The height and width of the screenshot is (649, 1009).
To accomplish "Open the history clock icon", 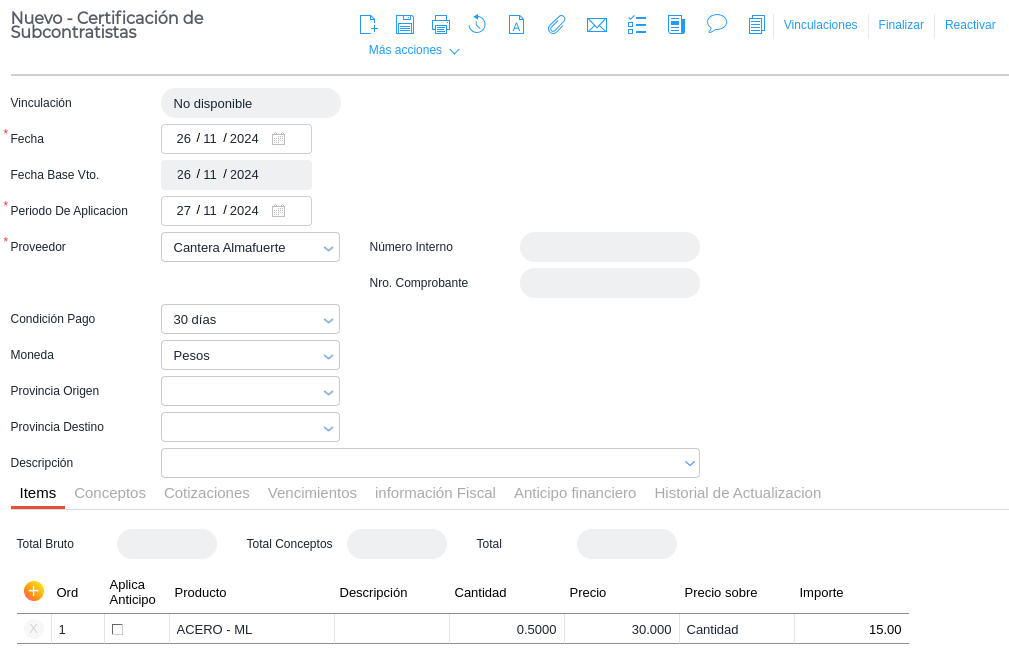I will tap(477, 25).
